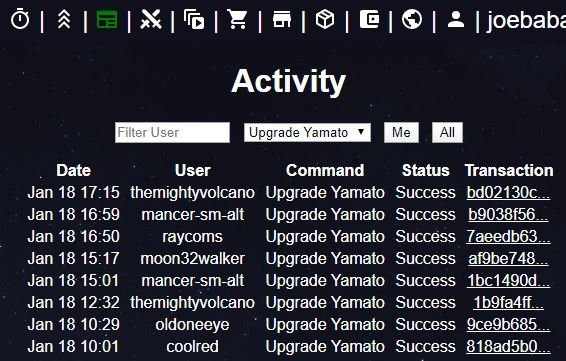Select user moon32walker in the table

(x=192, y=258)
